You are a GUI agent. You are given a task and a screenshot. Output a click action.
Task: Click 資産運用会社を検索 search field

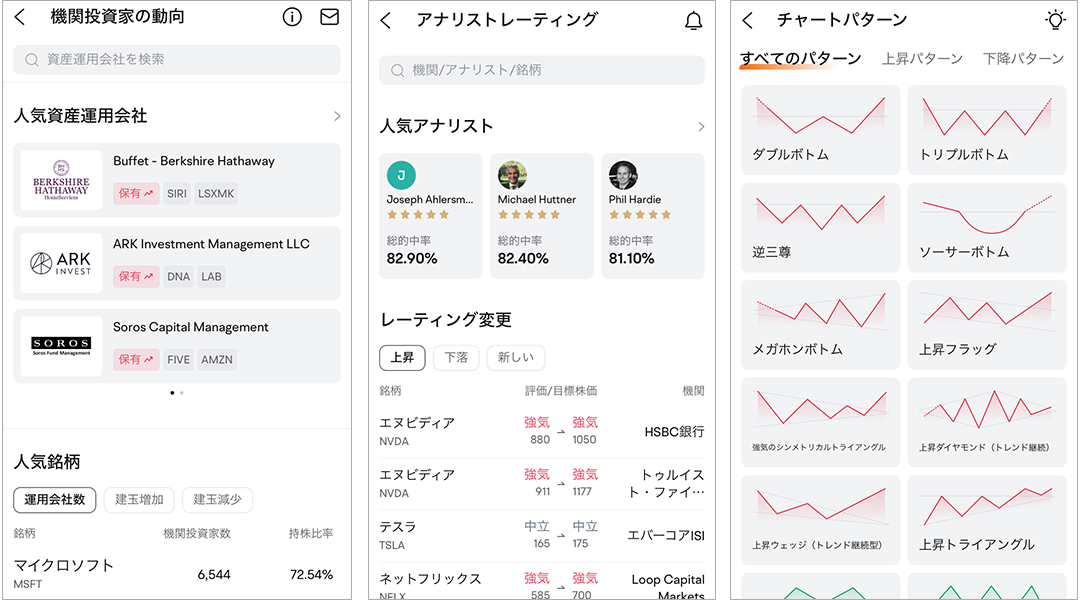[x=177, y=60]
